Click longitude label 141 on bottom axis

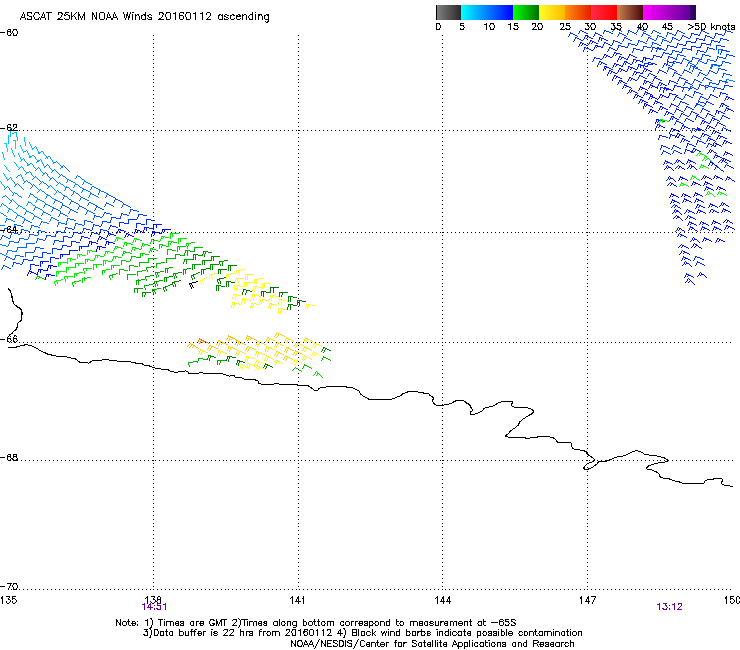[x=297, y=600]
